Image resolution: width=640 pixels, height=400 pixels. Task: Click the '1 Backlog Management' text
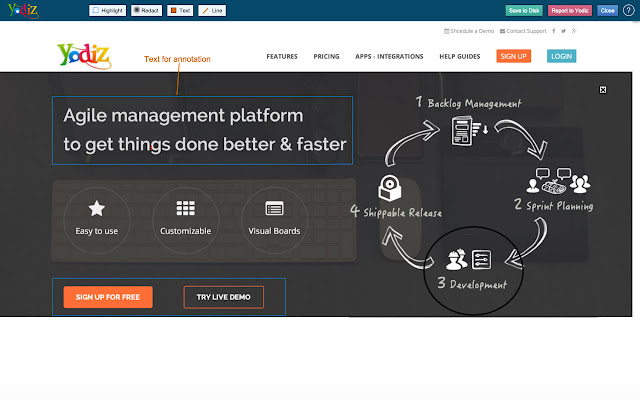(x=469, y=103)
